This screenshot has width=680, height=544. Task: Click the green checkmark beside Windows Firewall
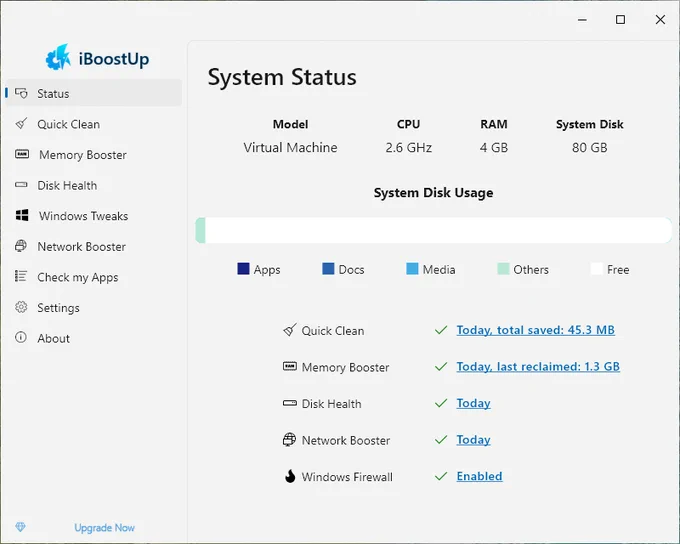point(441,476)
